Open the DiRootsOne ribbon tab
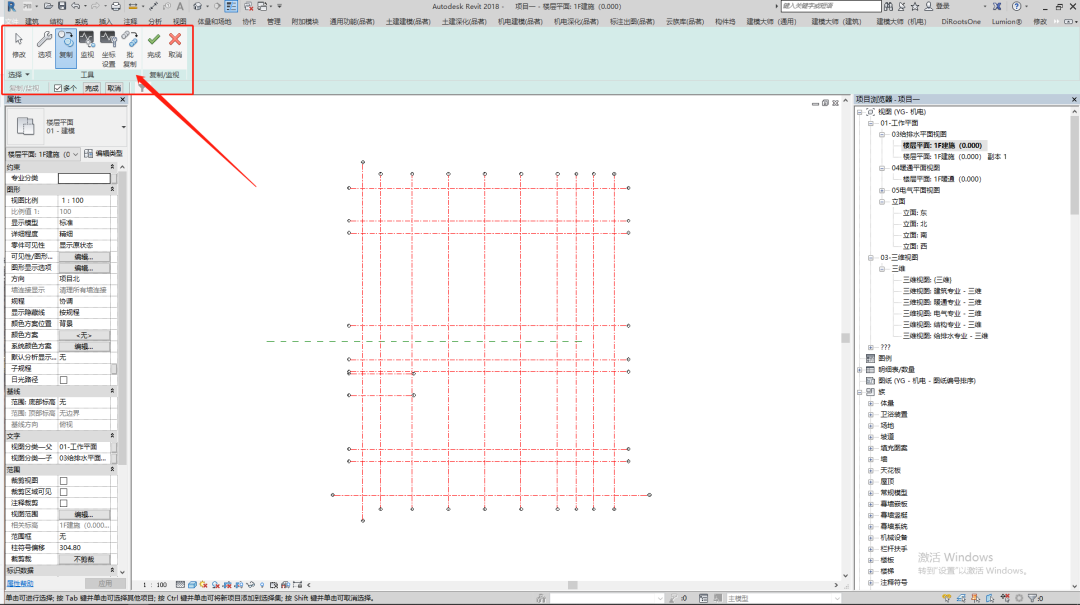Image resolution: width=1080 pixels, height=605 pixels. pyautogui.click(x=961, y=21)
